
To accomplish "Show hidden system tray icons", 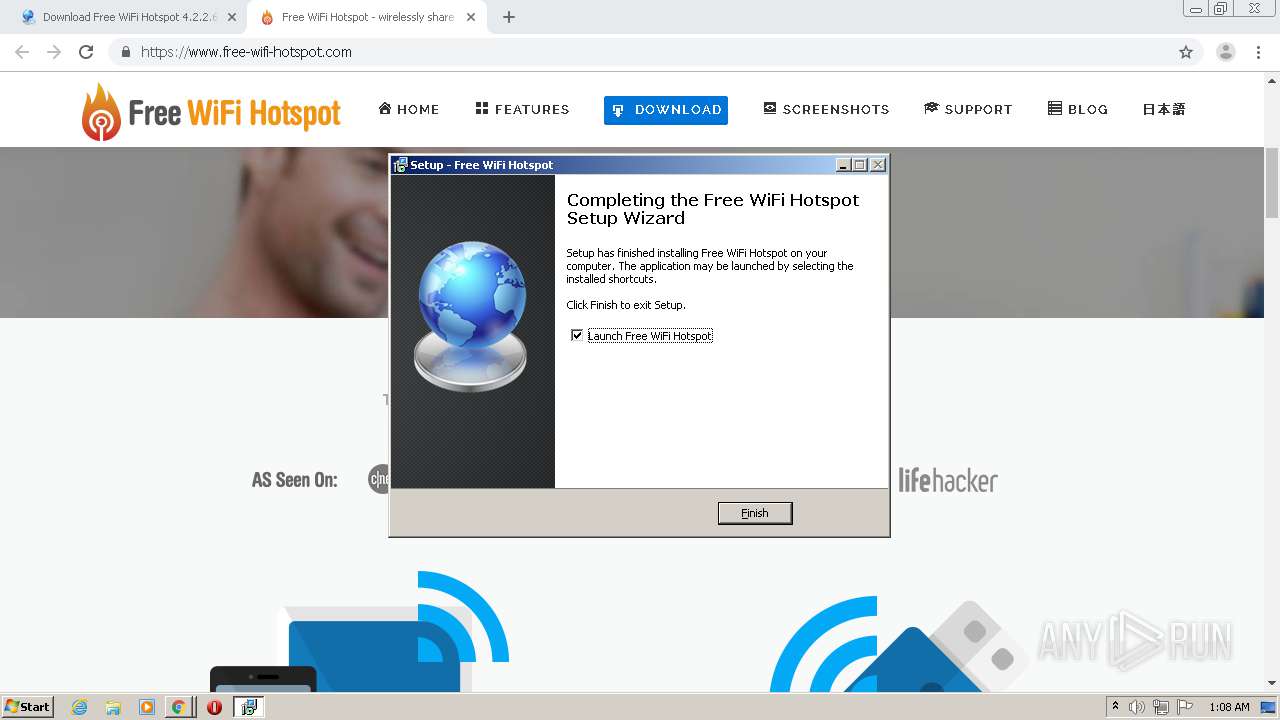I will click(x=1115, y=707).
